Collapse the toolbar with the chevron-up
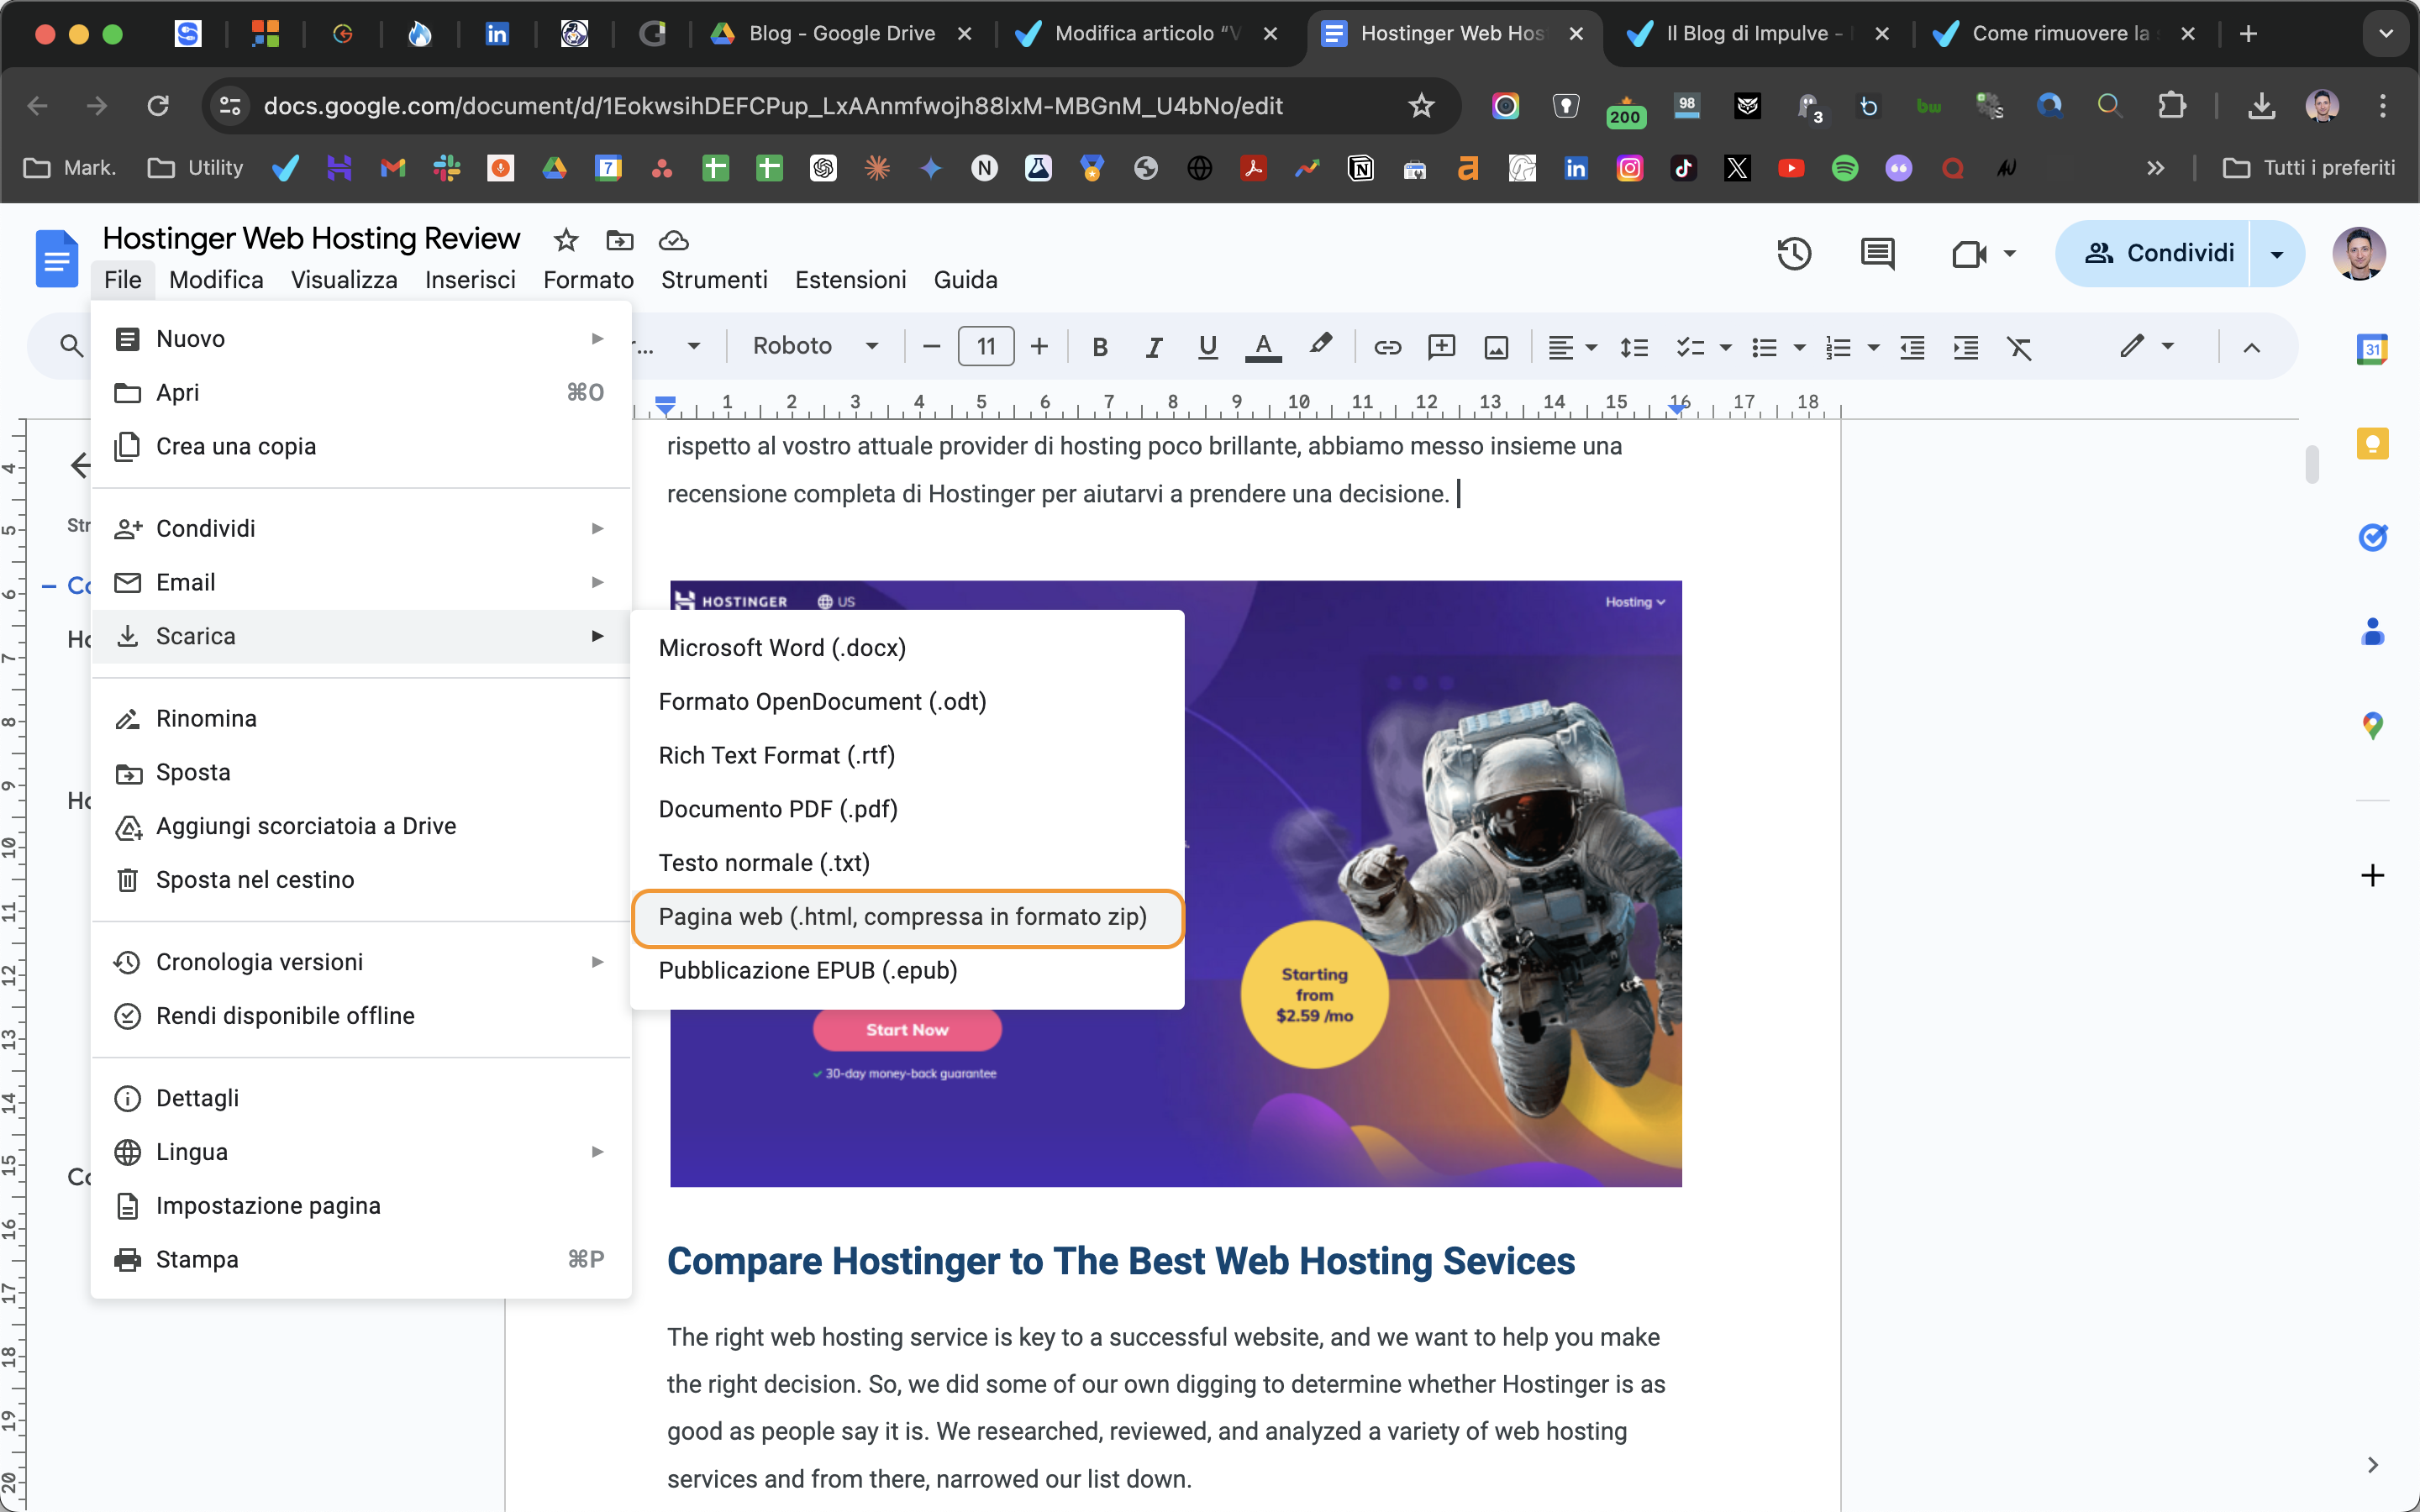Image resolution: width=2420 pixels, height=1512 pixels. point(2251,347)
